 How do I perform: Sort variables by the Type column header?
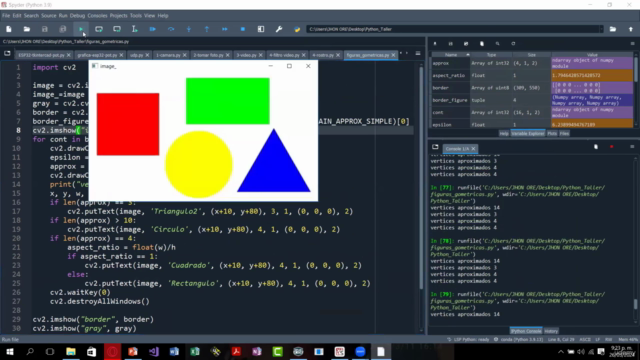491,55
